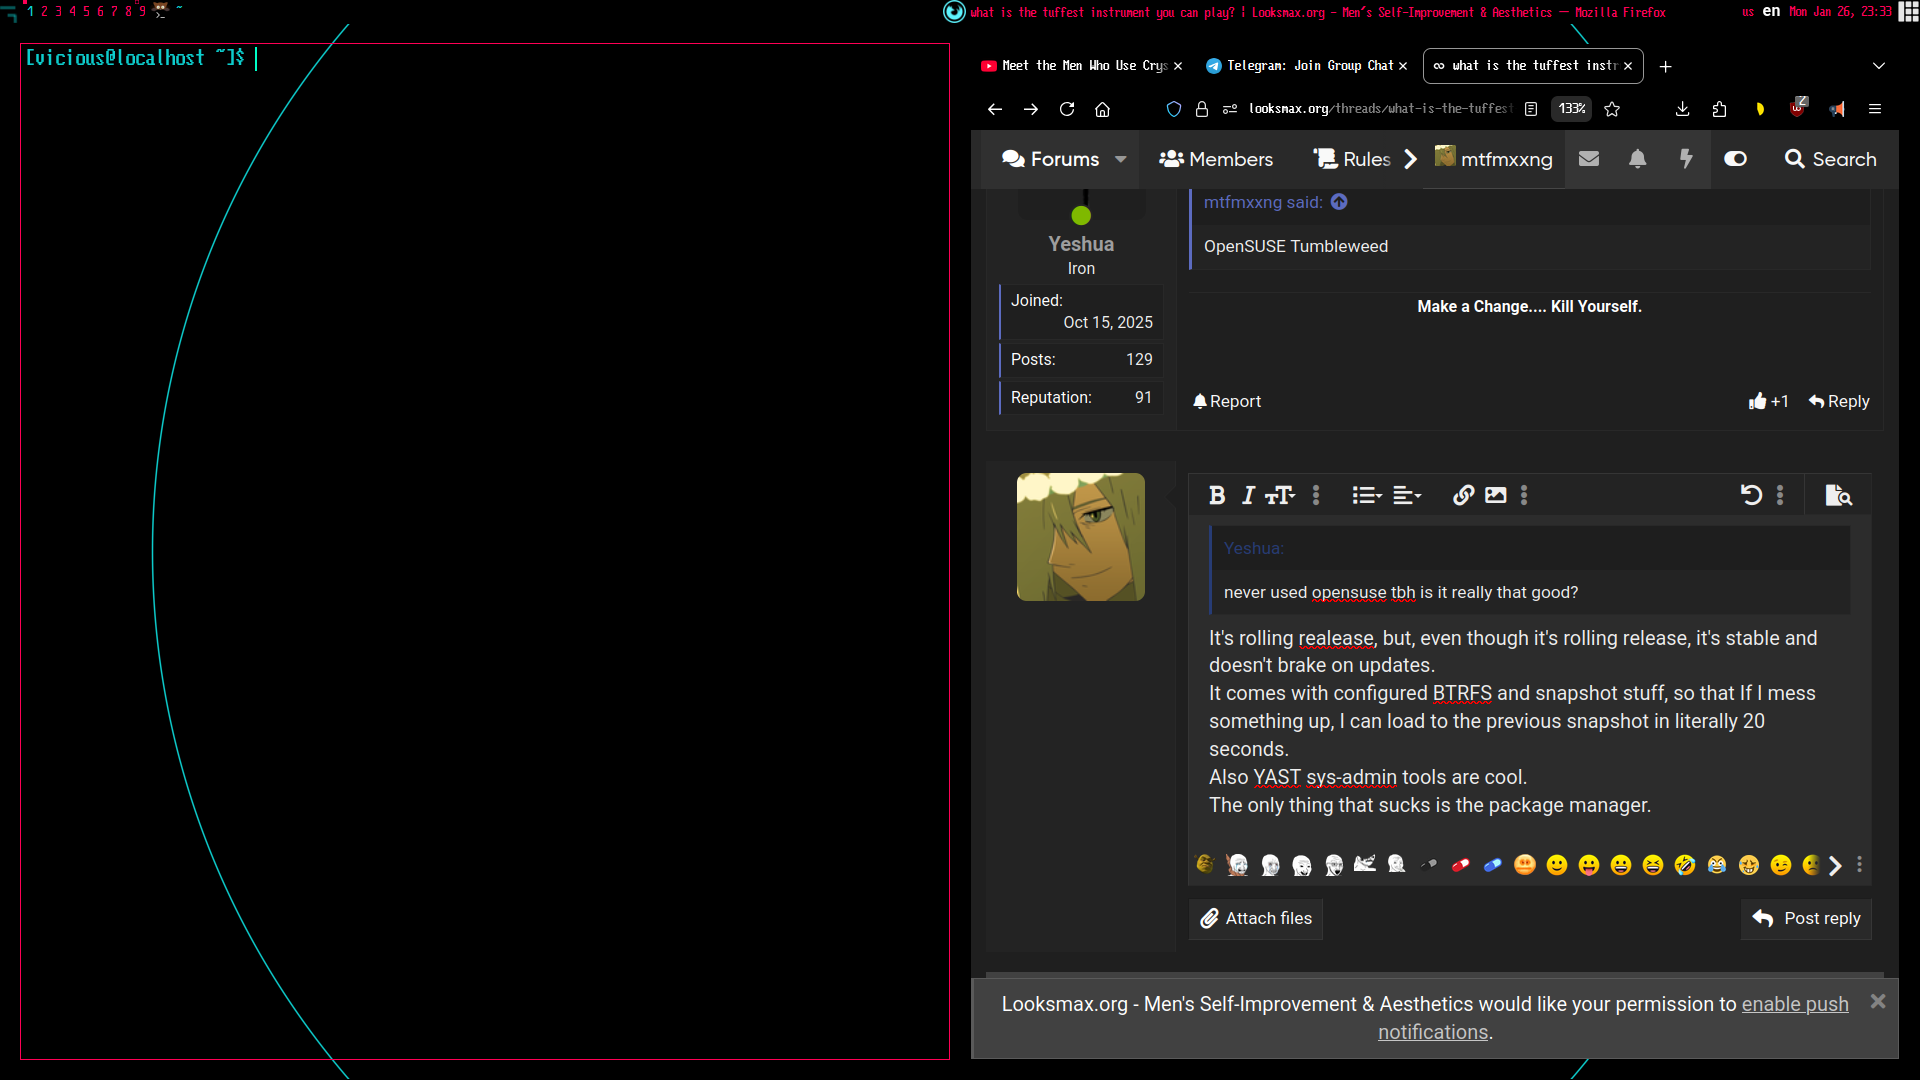Click the Attach files button
This screenshot has width=1920, height=1080.
pyautogui.click(x=1256, y=918)
